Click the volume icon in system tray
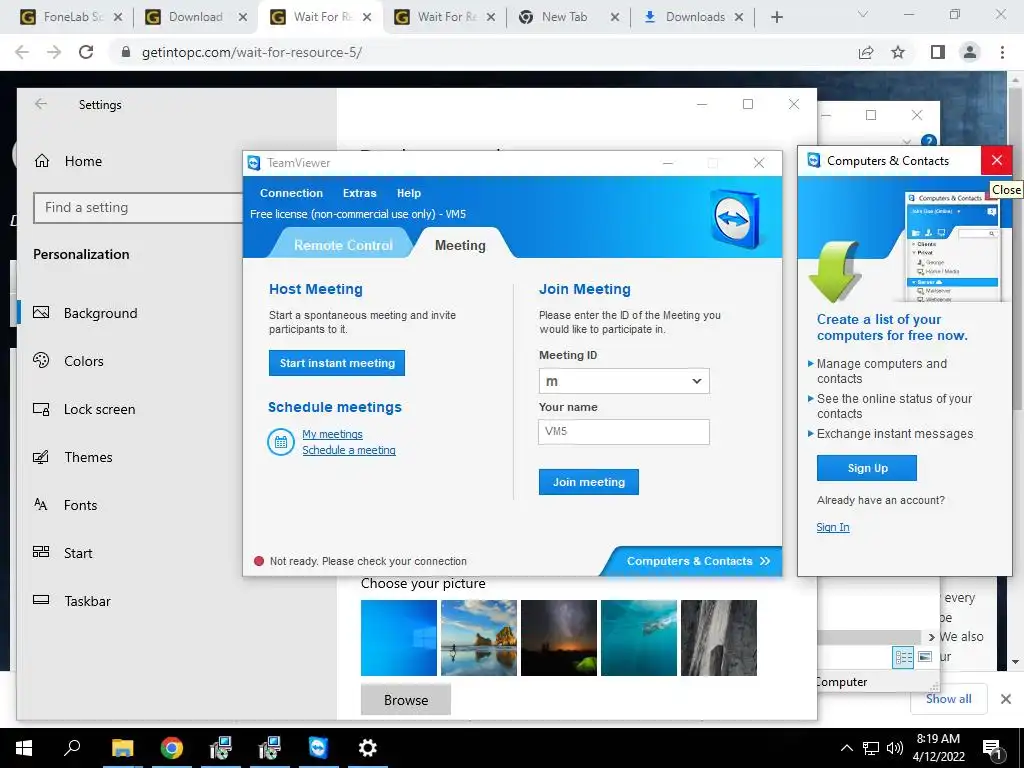The height and width of the screenshot is (768, 1024). [x=895, y=748]
